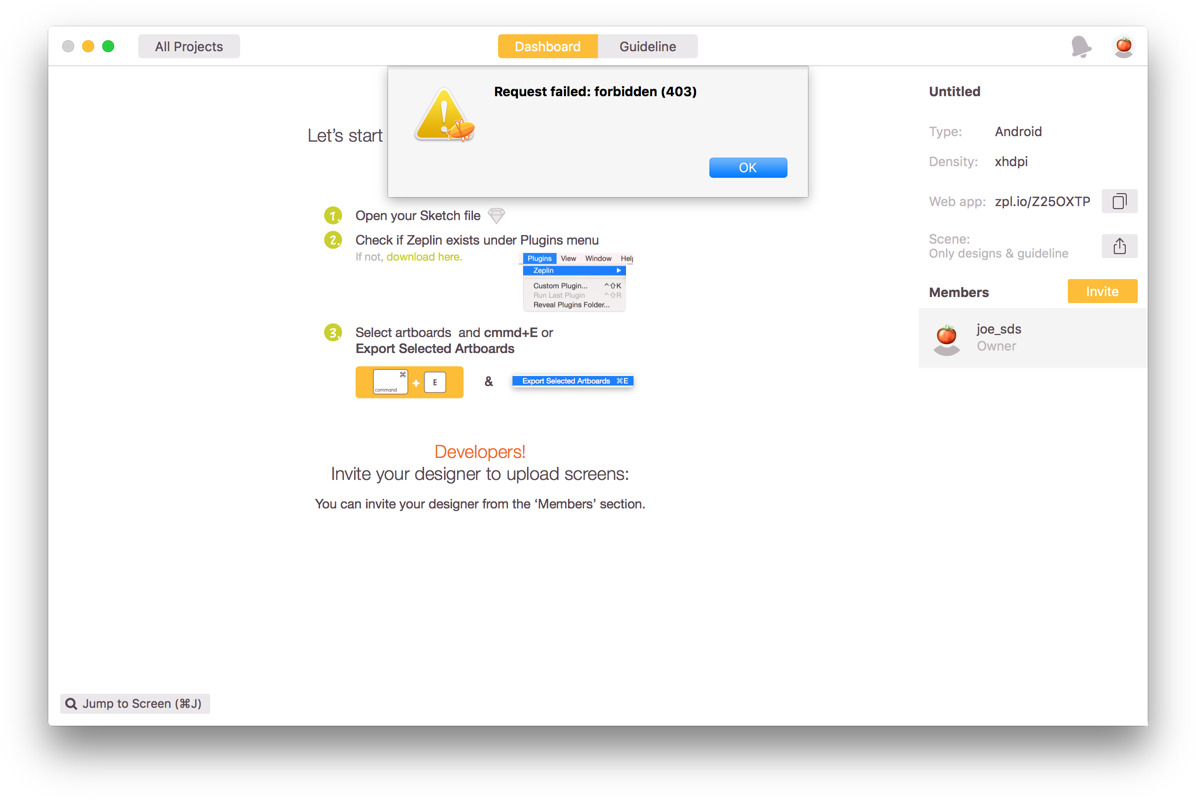Click the warning icon in error dialog
This screenshot has height=800, width=1196.
click(444, 116)
